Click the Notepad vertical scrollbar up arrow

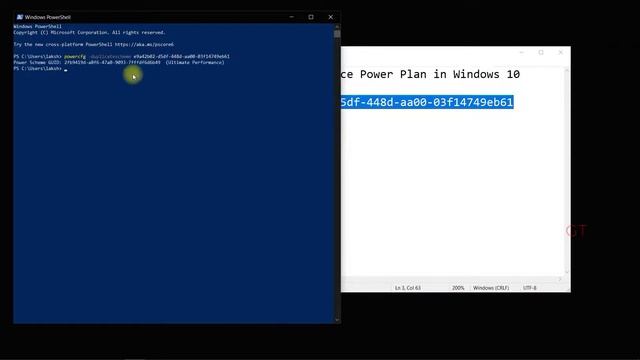pyautogui.click(x=567, y=71)
